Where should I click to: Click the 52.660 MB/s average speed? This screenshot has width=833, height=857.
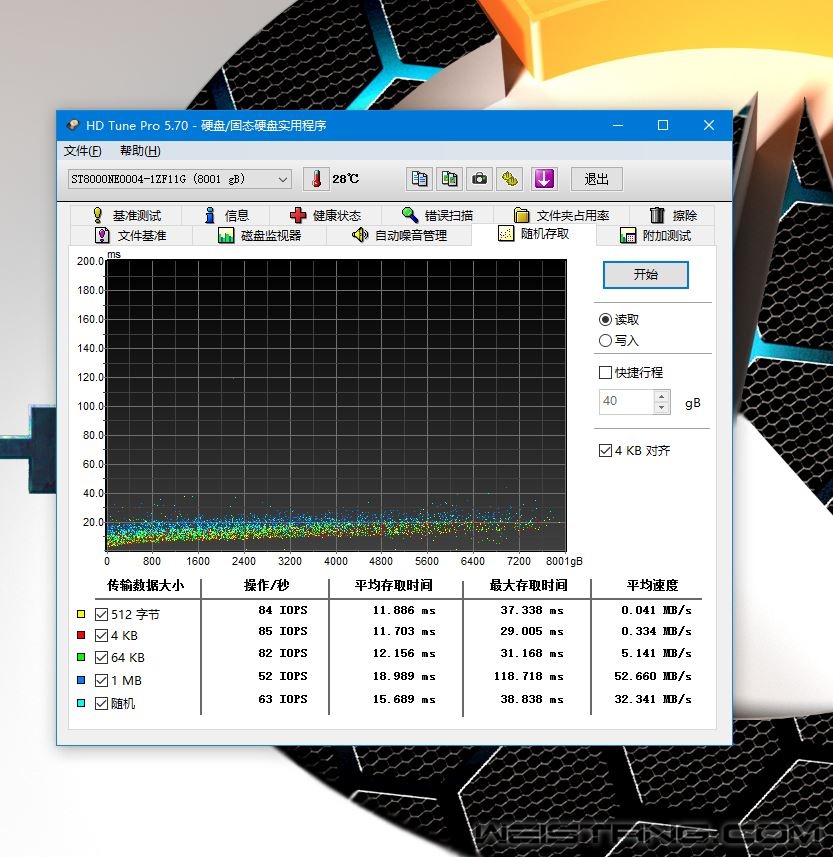[x=653, y=676]
